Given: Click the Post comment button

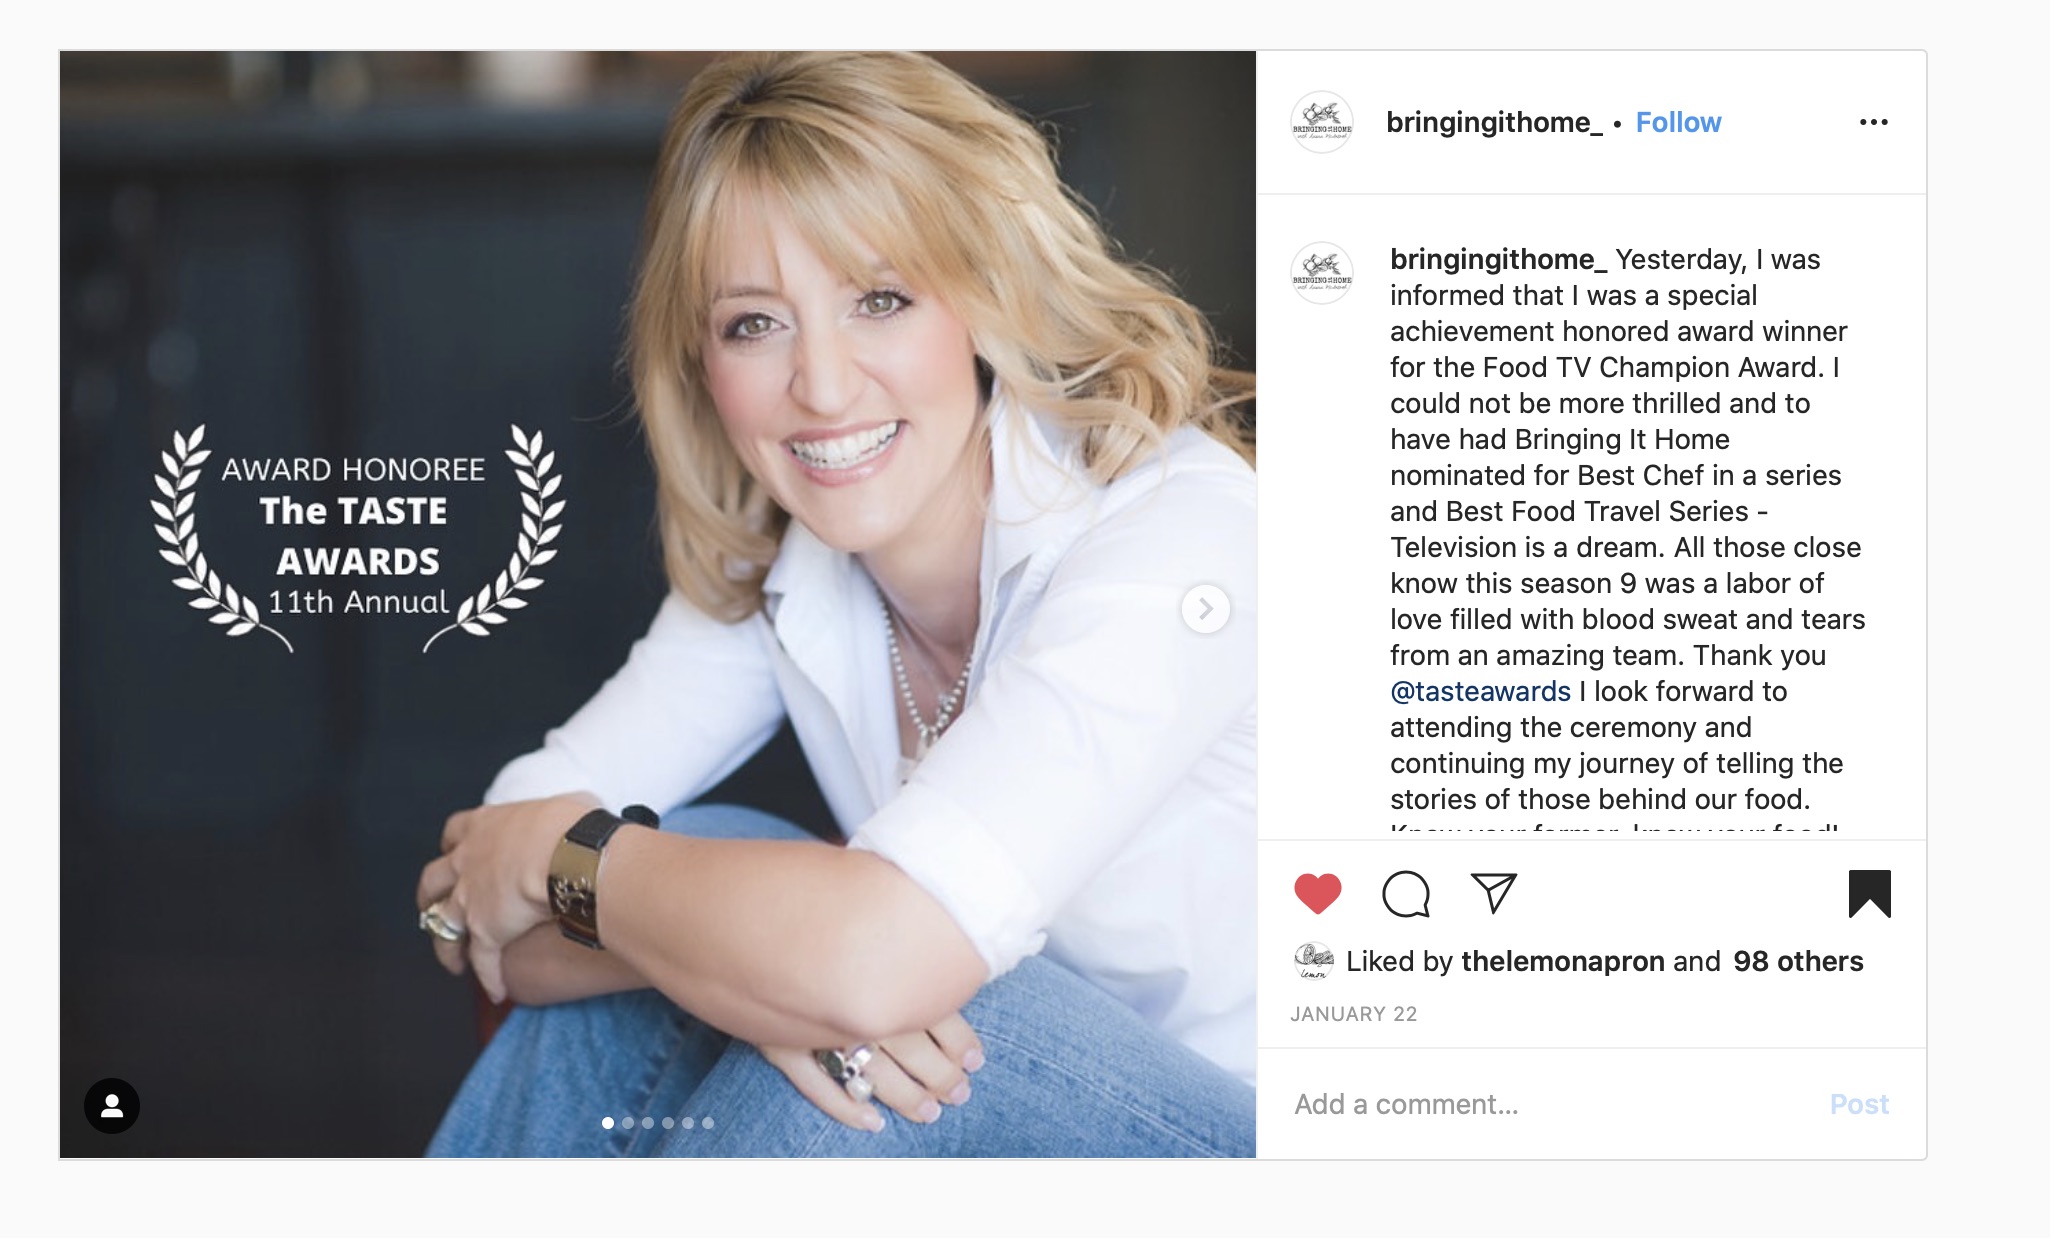Looking at the screenshot, I should click(1859, 1104).
